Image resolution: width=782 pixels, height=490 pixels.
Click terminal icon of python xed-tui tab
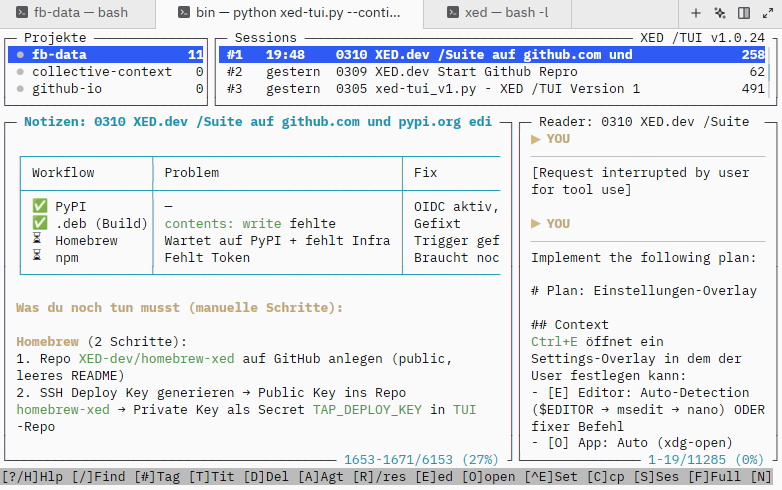(184, 12)
